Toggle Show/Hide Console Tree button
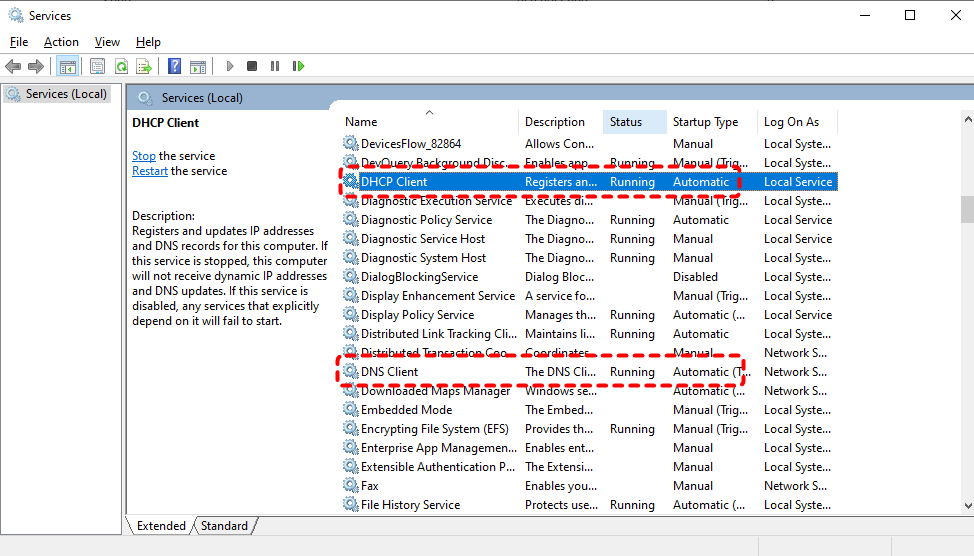Viewport: 974px width, 556px height. [x=67, y=66]
